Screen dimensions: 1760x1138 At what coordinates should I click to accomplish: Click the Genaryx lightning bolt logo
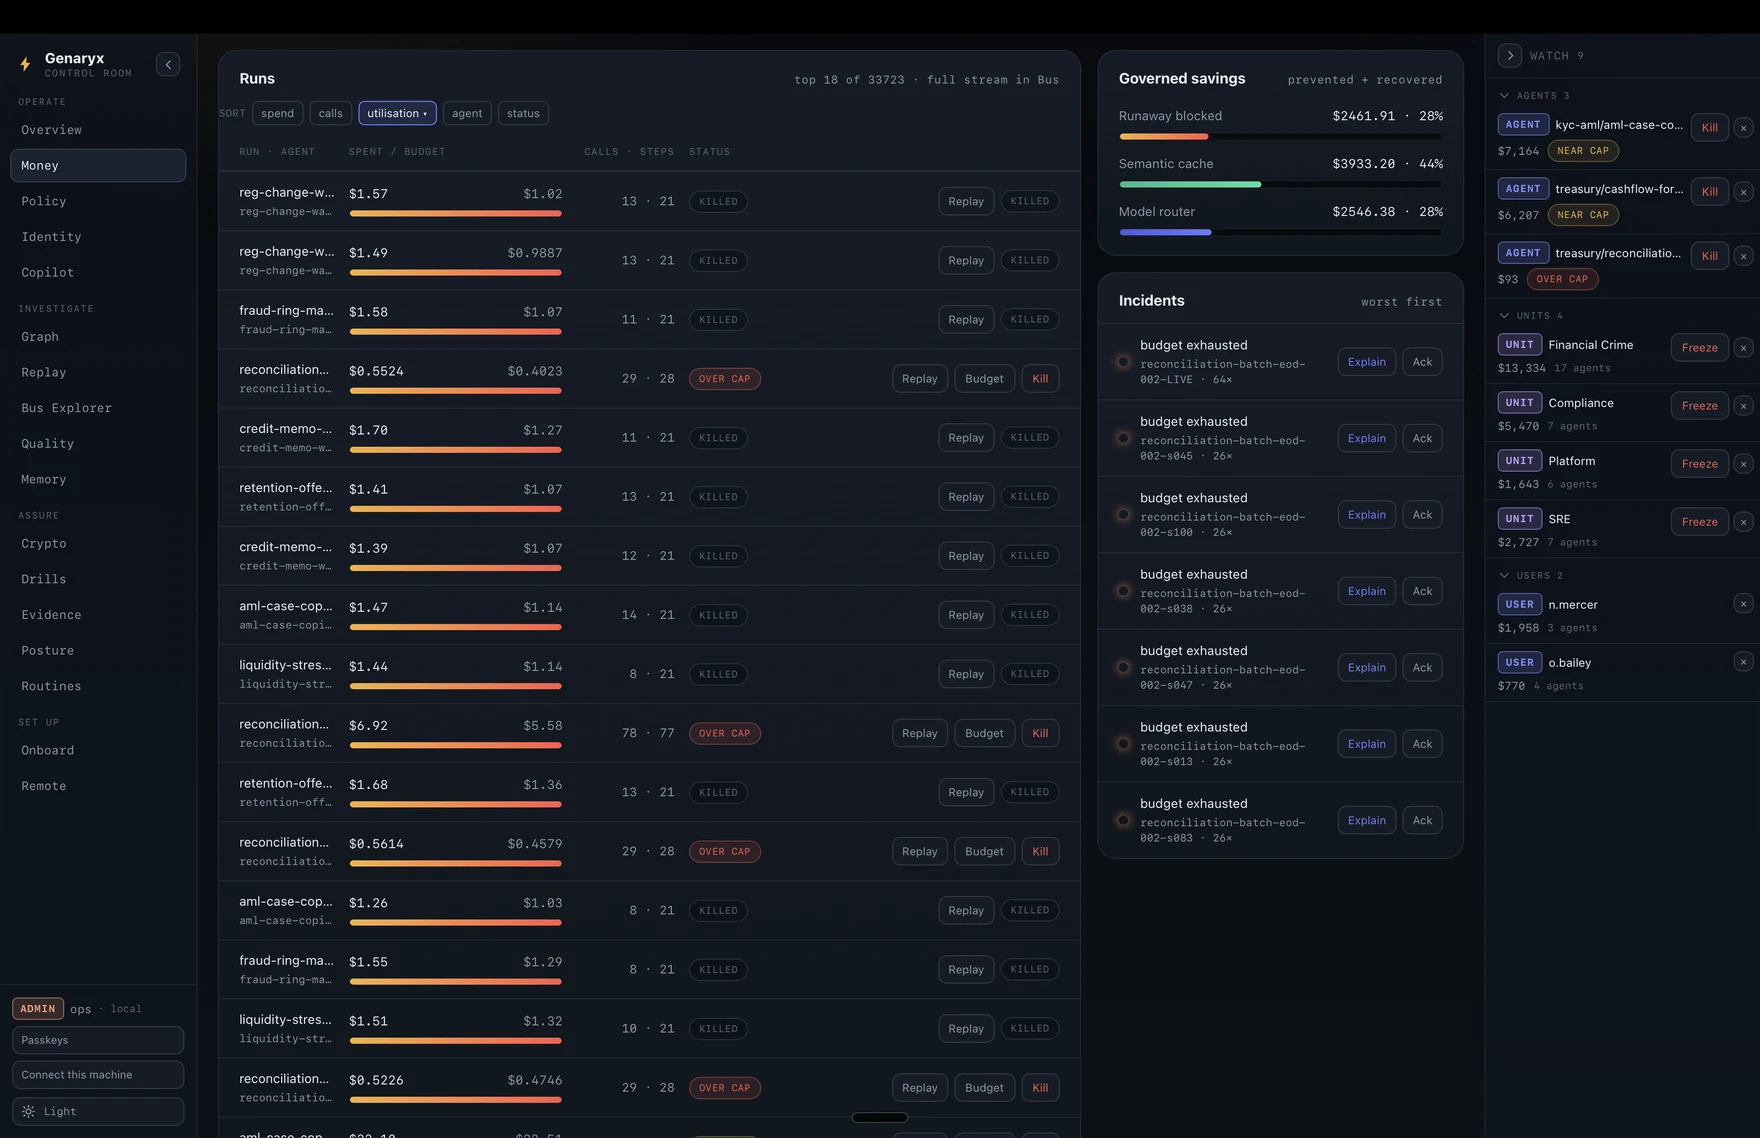point(25,65)
